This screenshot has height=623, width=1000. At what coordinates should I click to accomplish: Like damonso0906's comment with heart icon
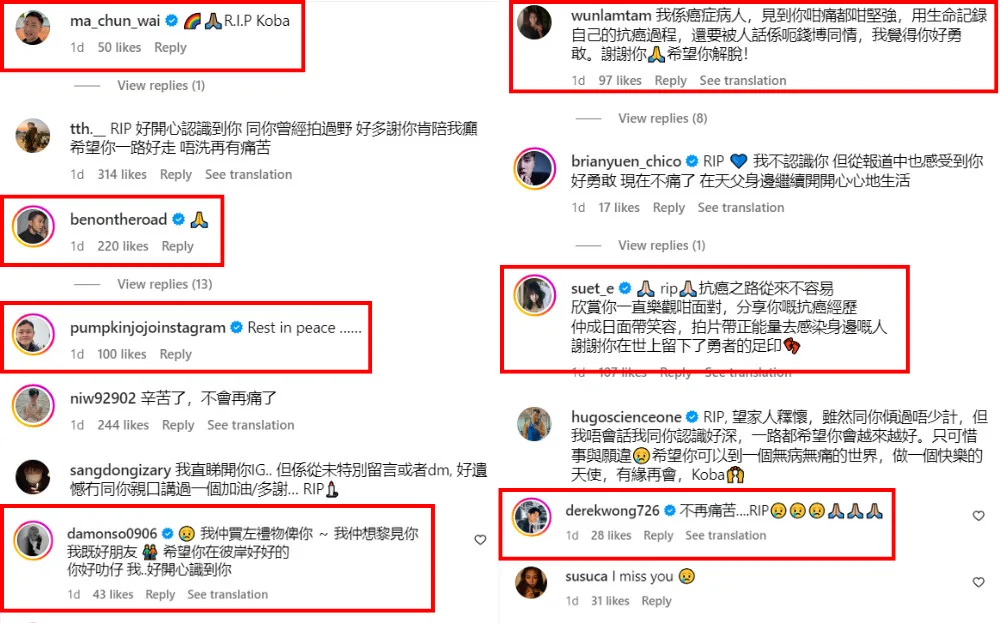pyautogui.click(x=480, y=540)
